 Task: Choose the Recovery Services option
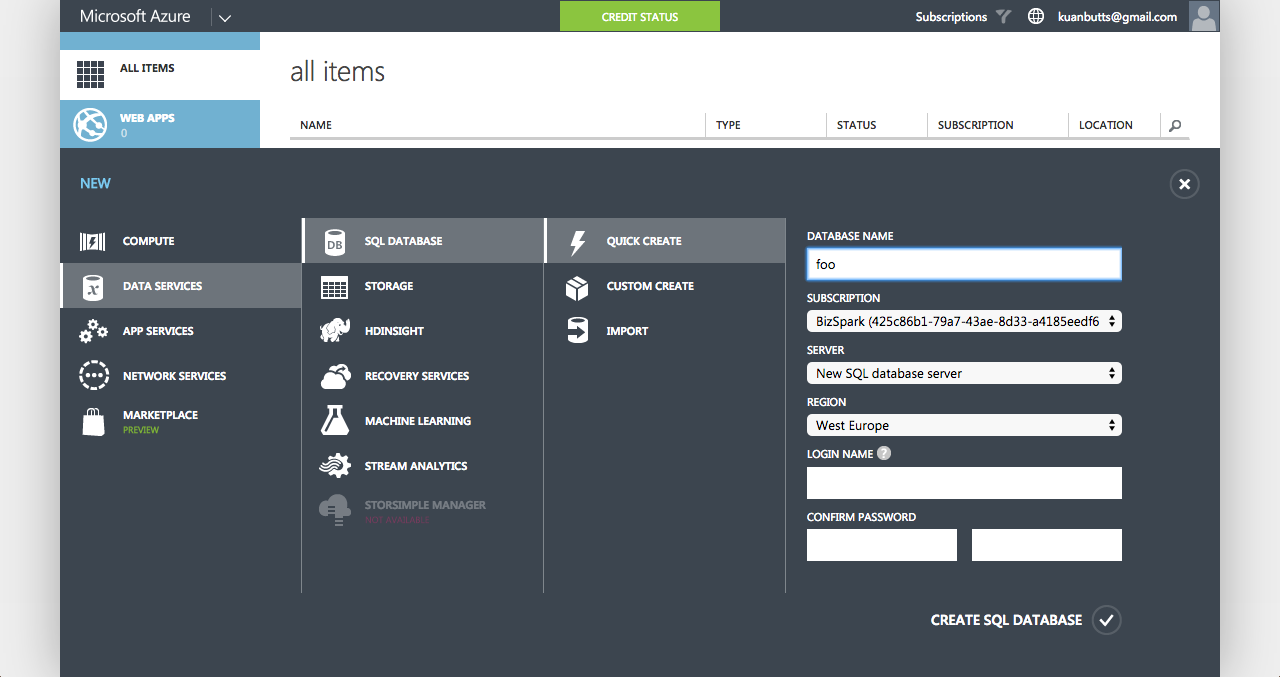pyautogui.click(x=423, y=376)
